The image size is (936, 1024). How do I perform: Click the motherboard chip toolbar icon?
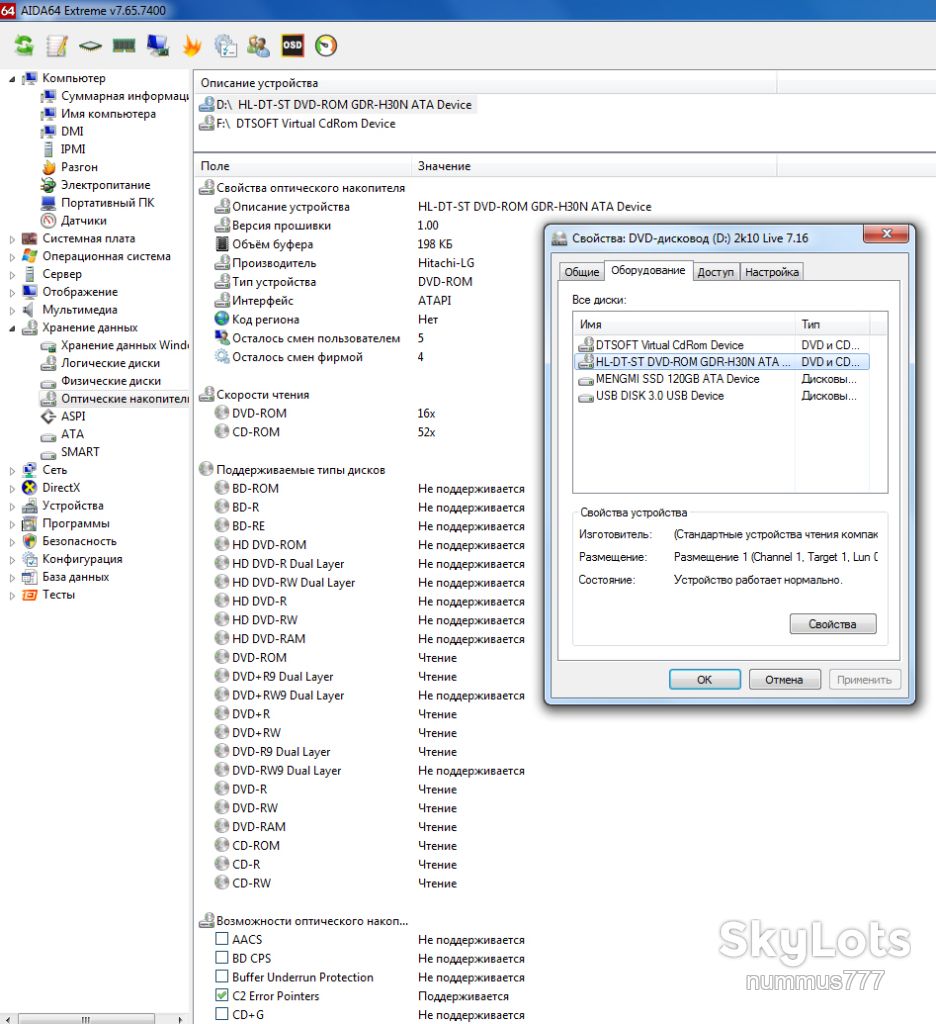tap(90, 46)
